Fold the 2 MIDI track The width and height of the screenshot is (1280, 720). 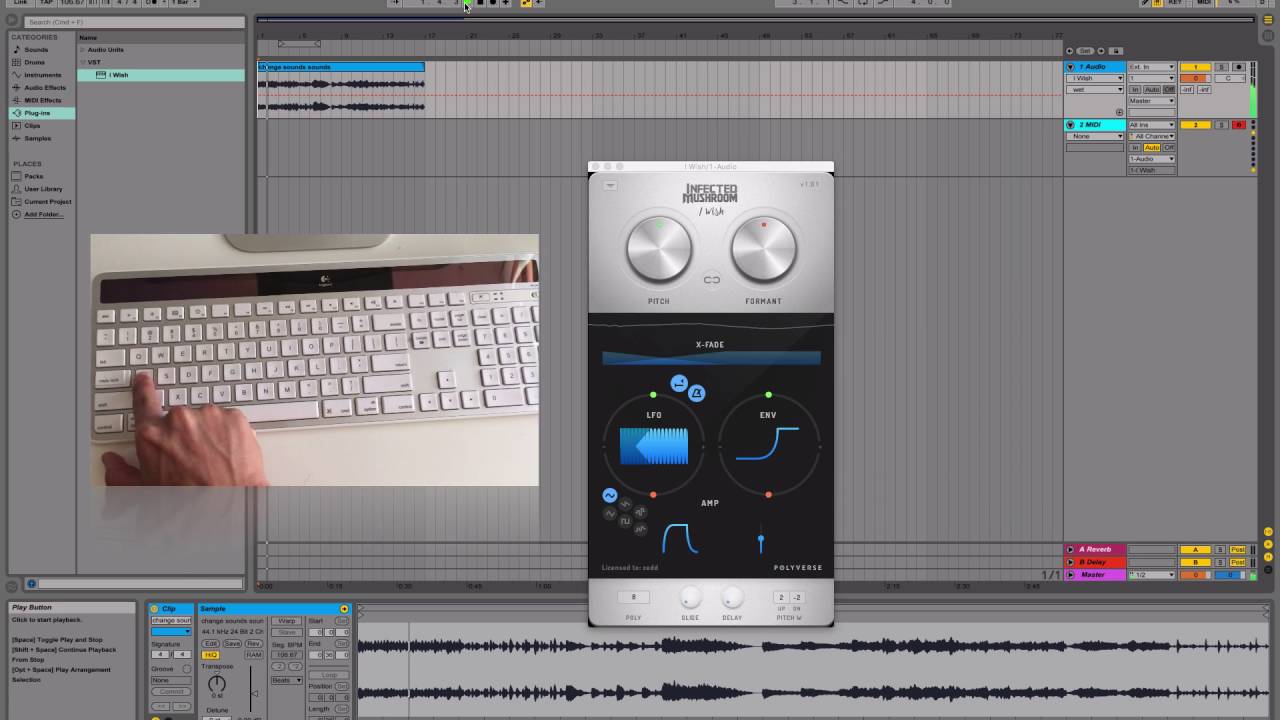(1071, 125)
